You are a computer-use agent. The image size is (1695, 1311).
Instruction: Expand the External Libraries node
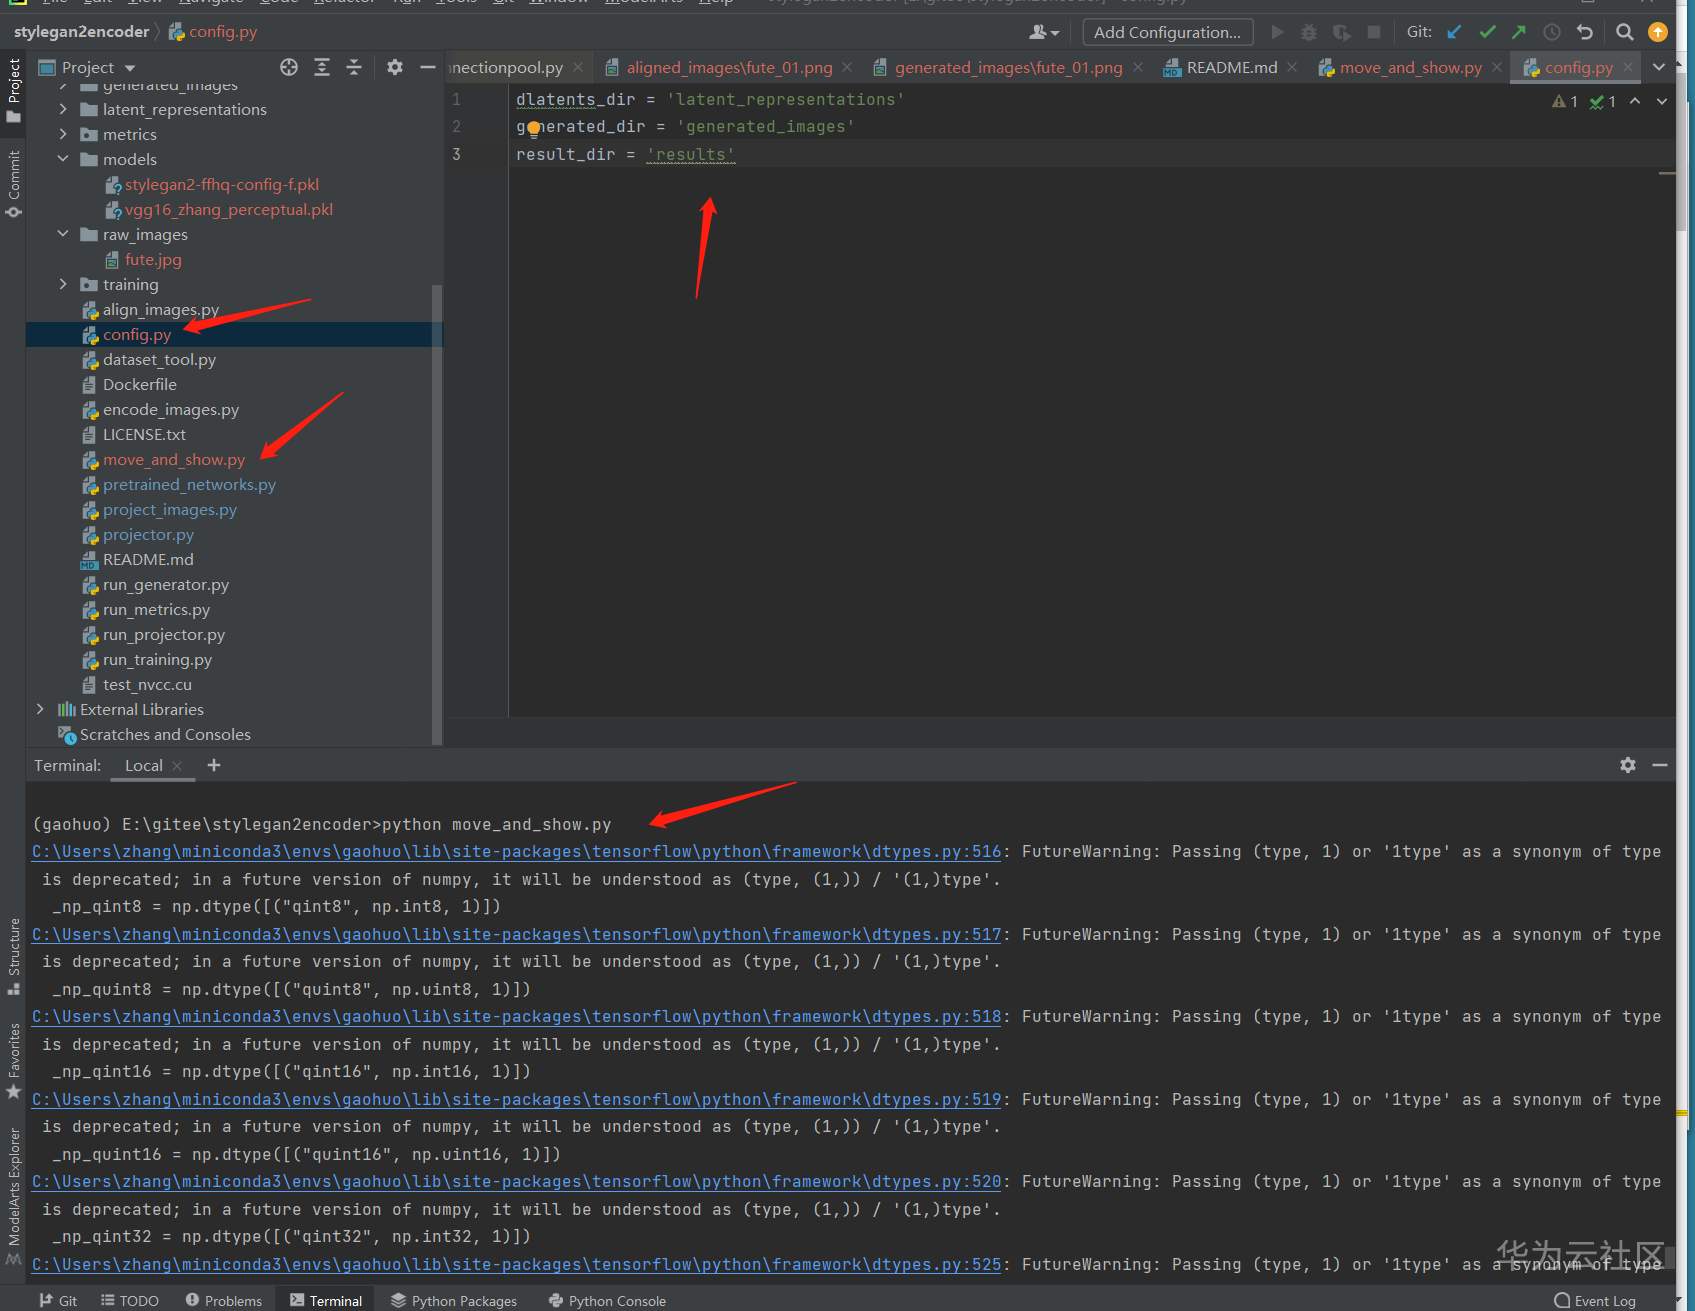tap(40, 709)
